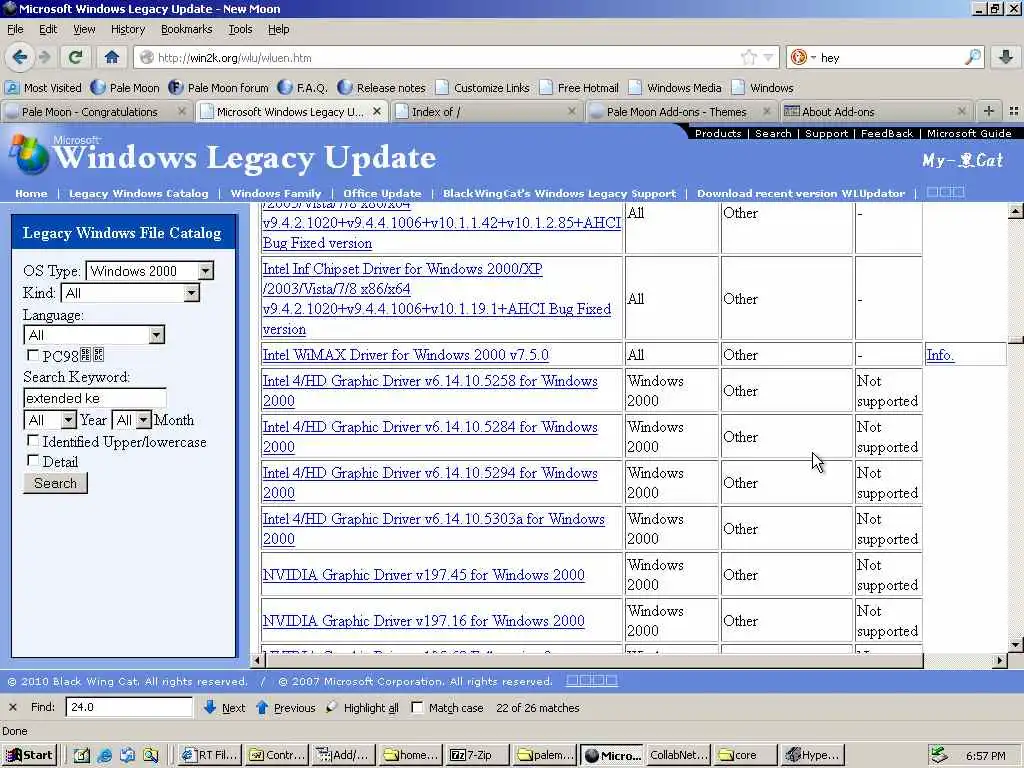This screenshot has height=768, width=1024.
Task: Close the Index of / tab
Action: coord(571,112)
